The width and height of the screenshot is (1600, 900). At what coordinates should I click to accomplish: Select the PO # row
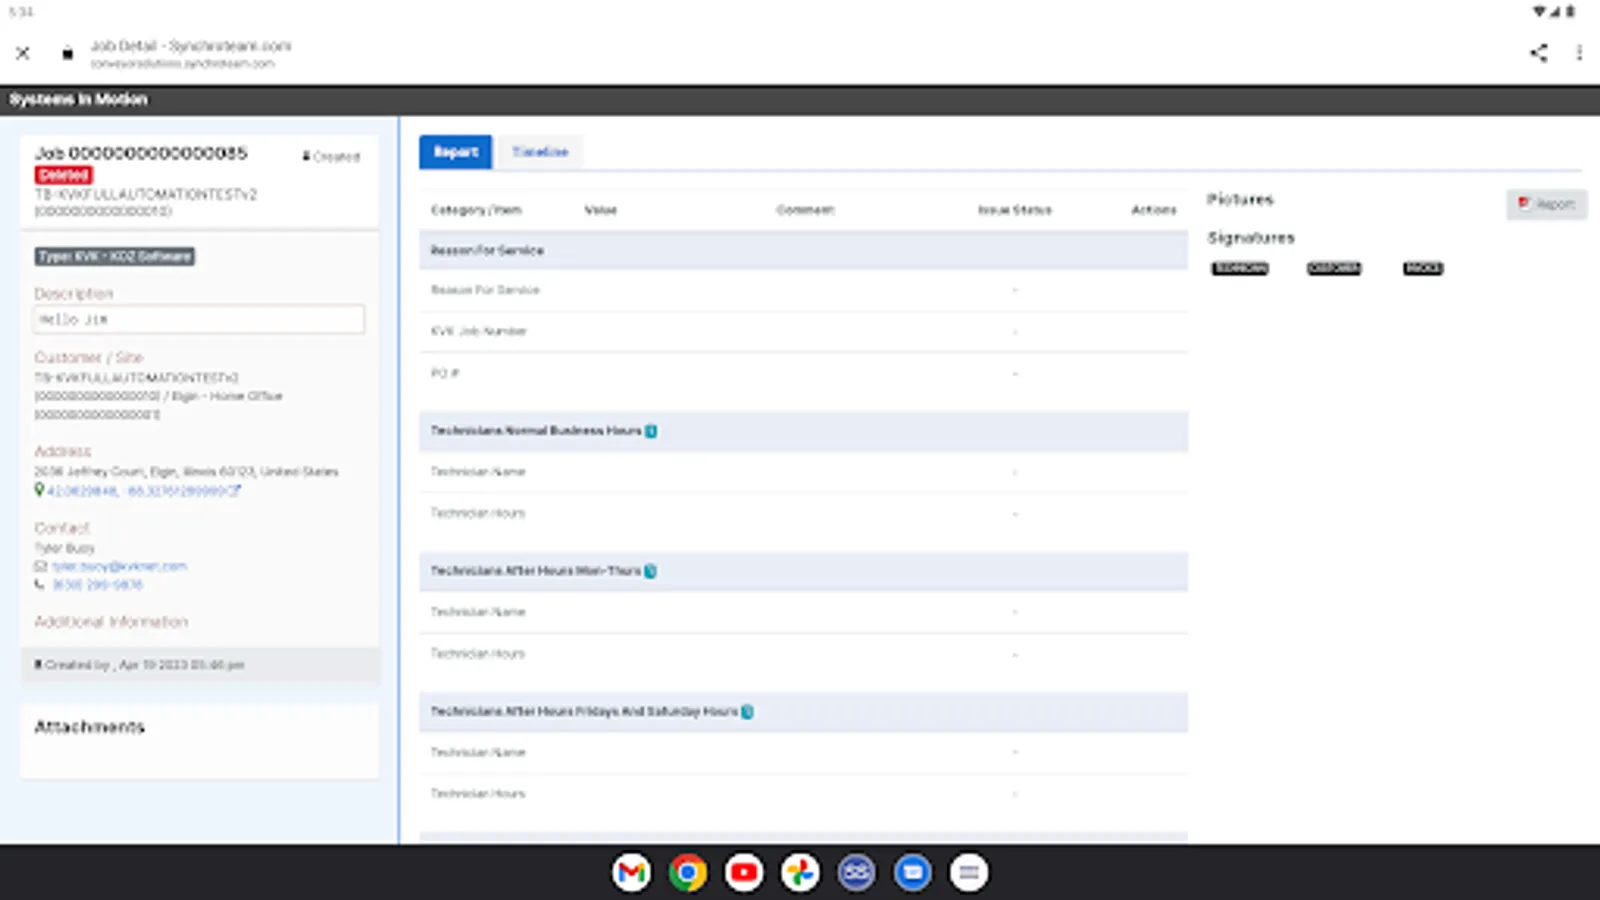tap(804, 373)
